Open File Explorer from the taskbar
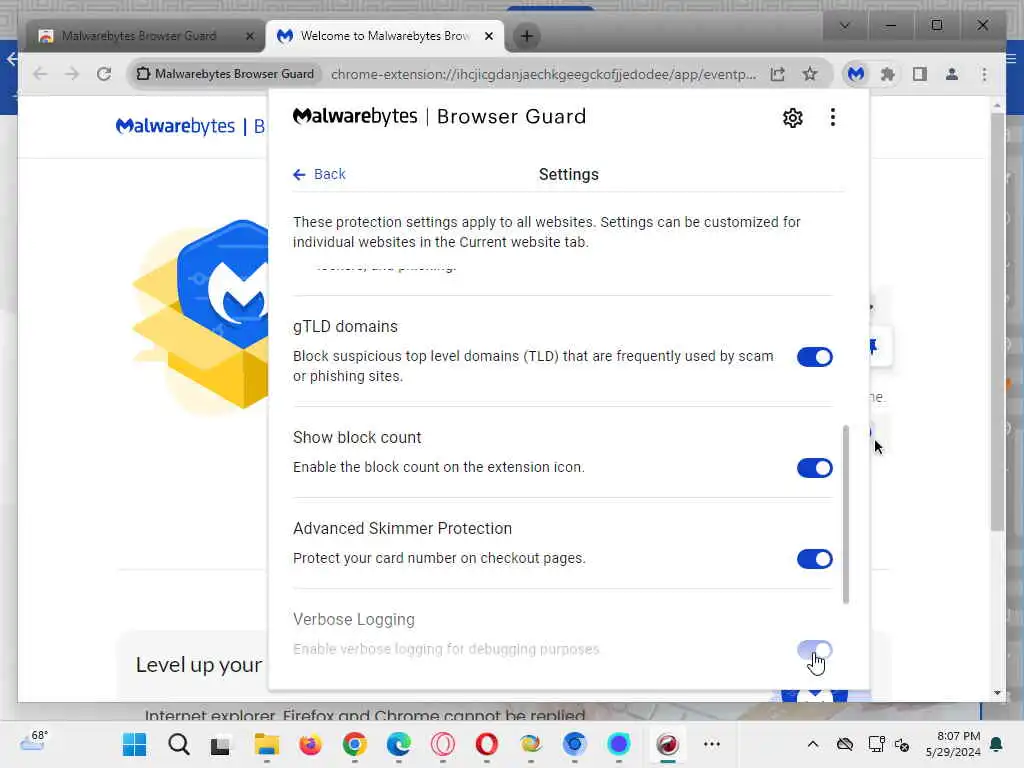1024x768 pixels. click(x=266, y=744)
